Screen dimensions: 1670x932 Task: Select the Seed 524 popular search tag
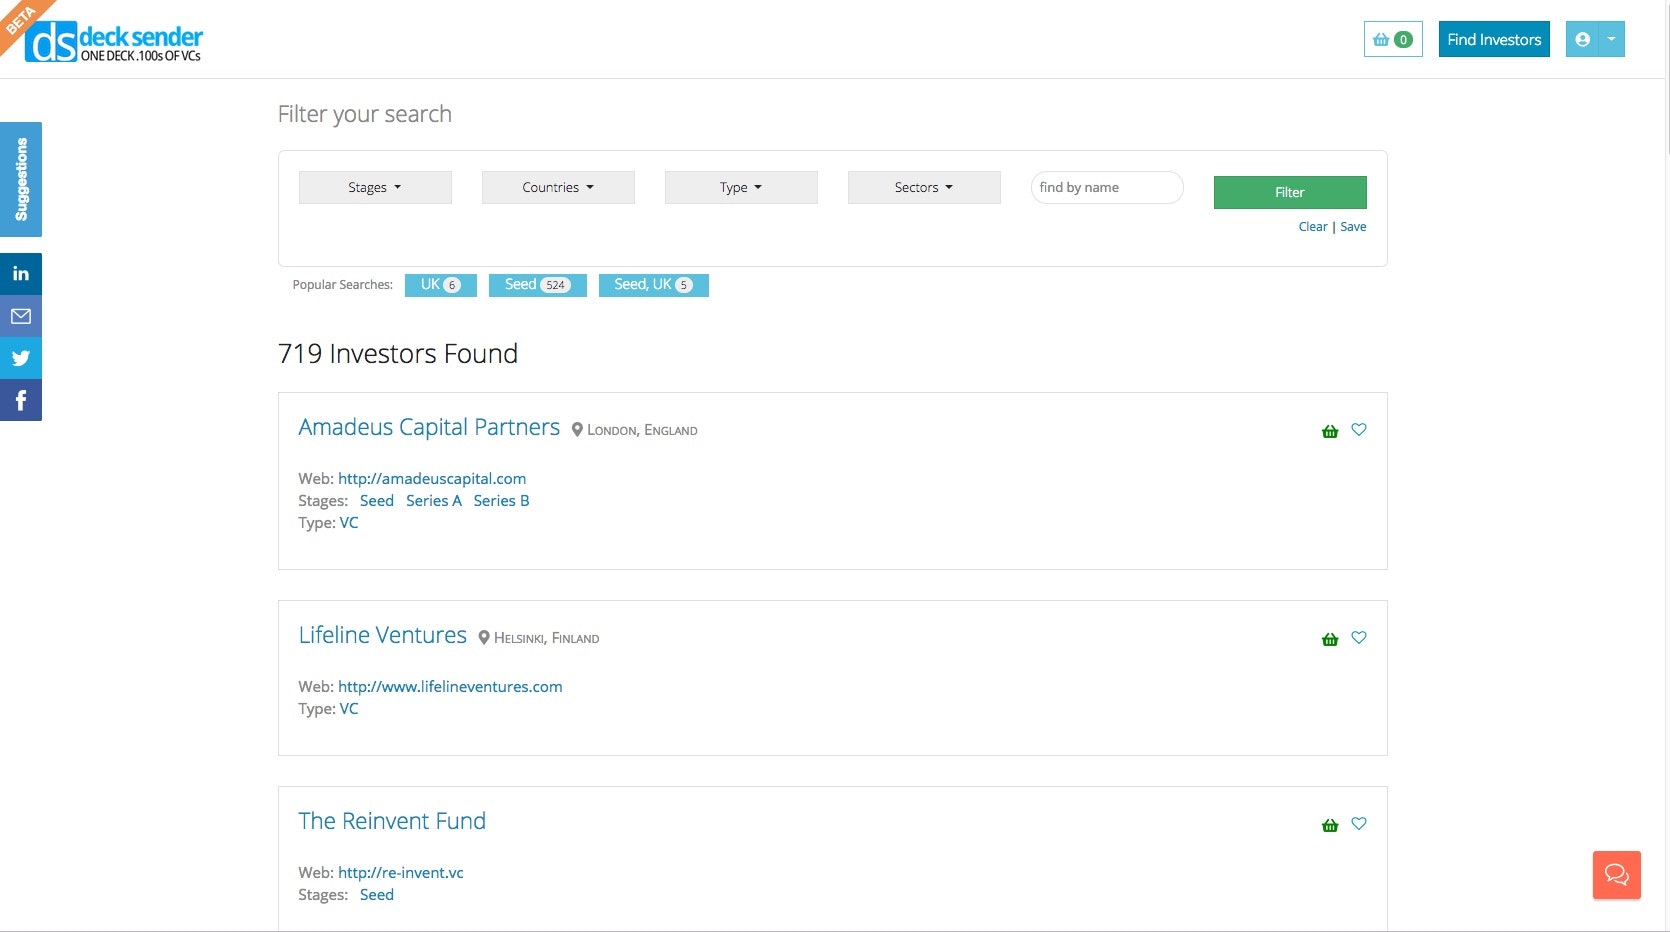tap(538, 285)
